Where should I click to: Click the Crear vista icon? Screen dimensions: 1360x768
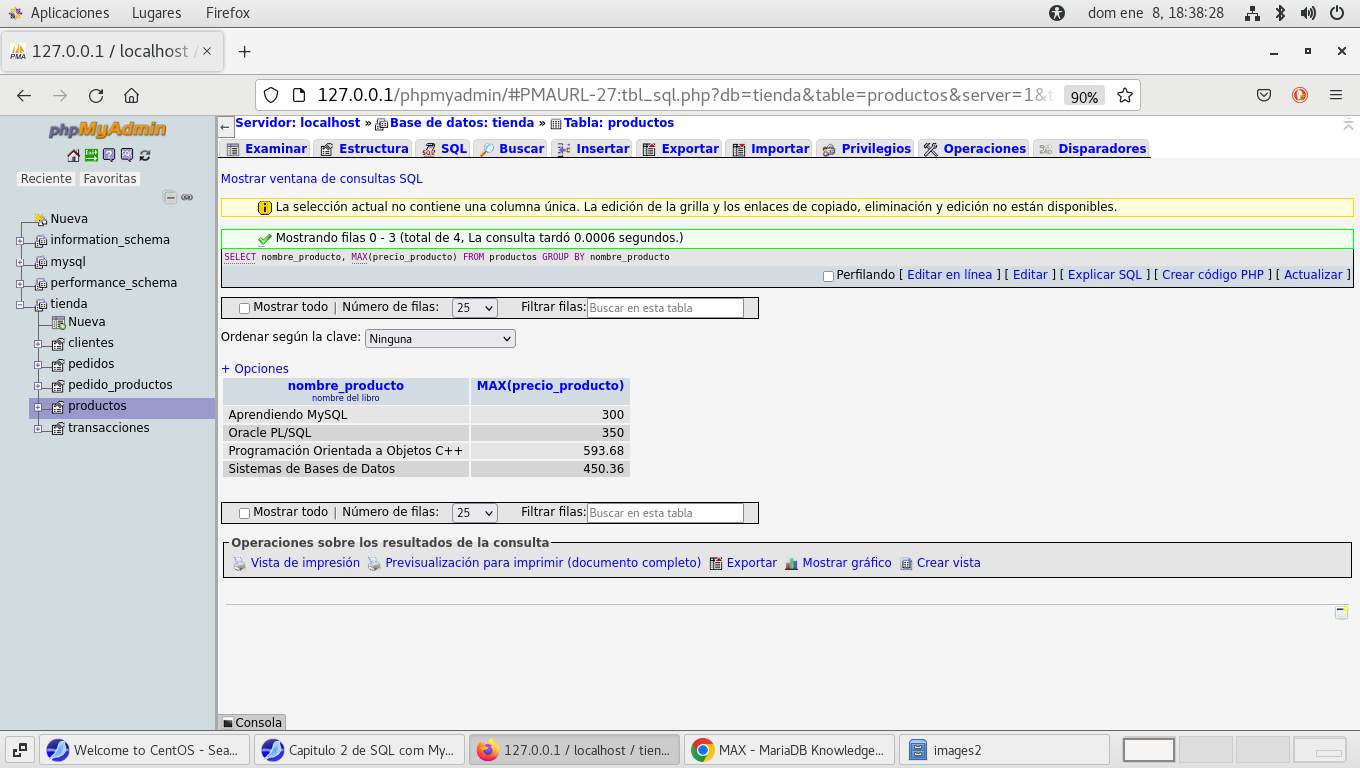coord(906,564)
